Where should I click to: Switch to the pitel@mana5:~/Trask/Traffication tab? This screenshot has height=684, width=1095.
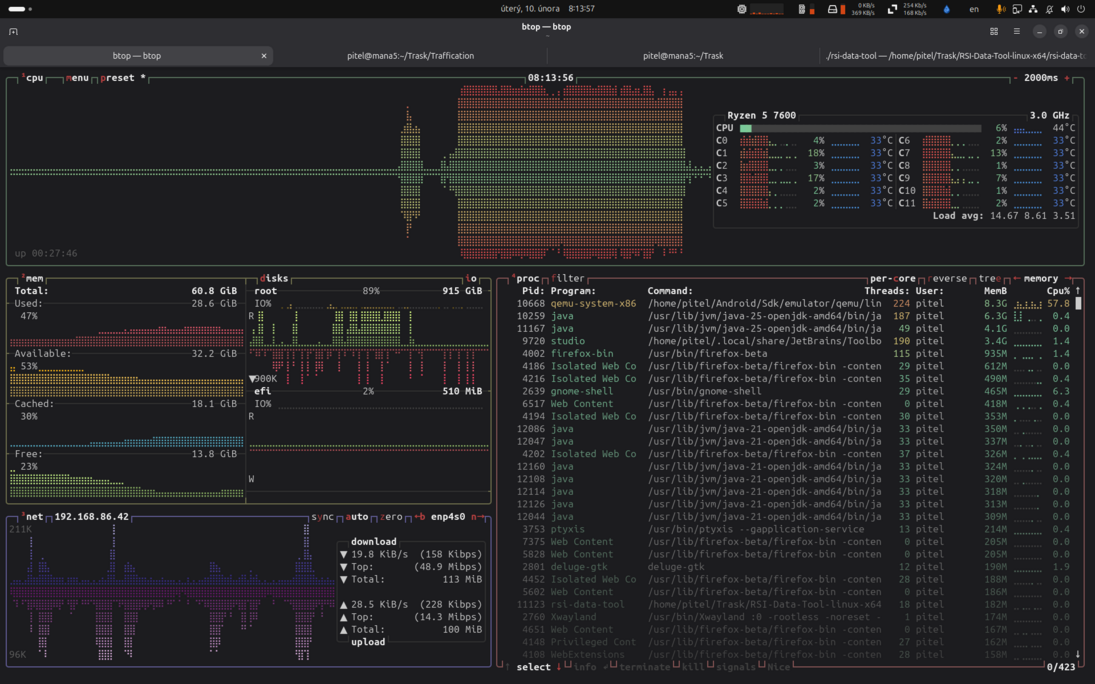(411, 56)
